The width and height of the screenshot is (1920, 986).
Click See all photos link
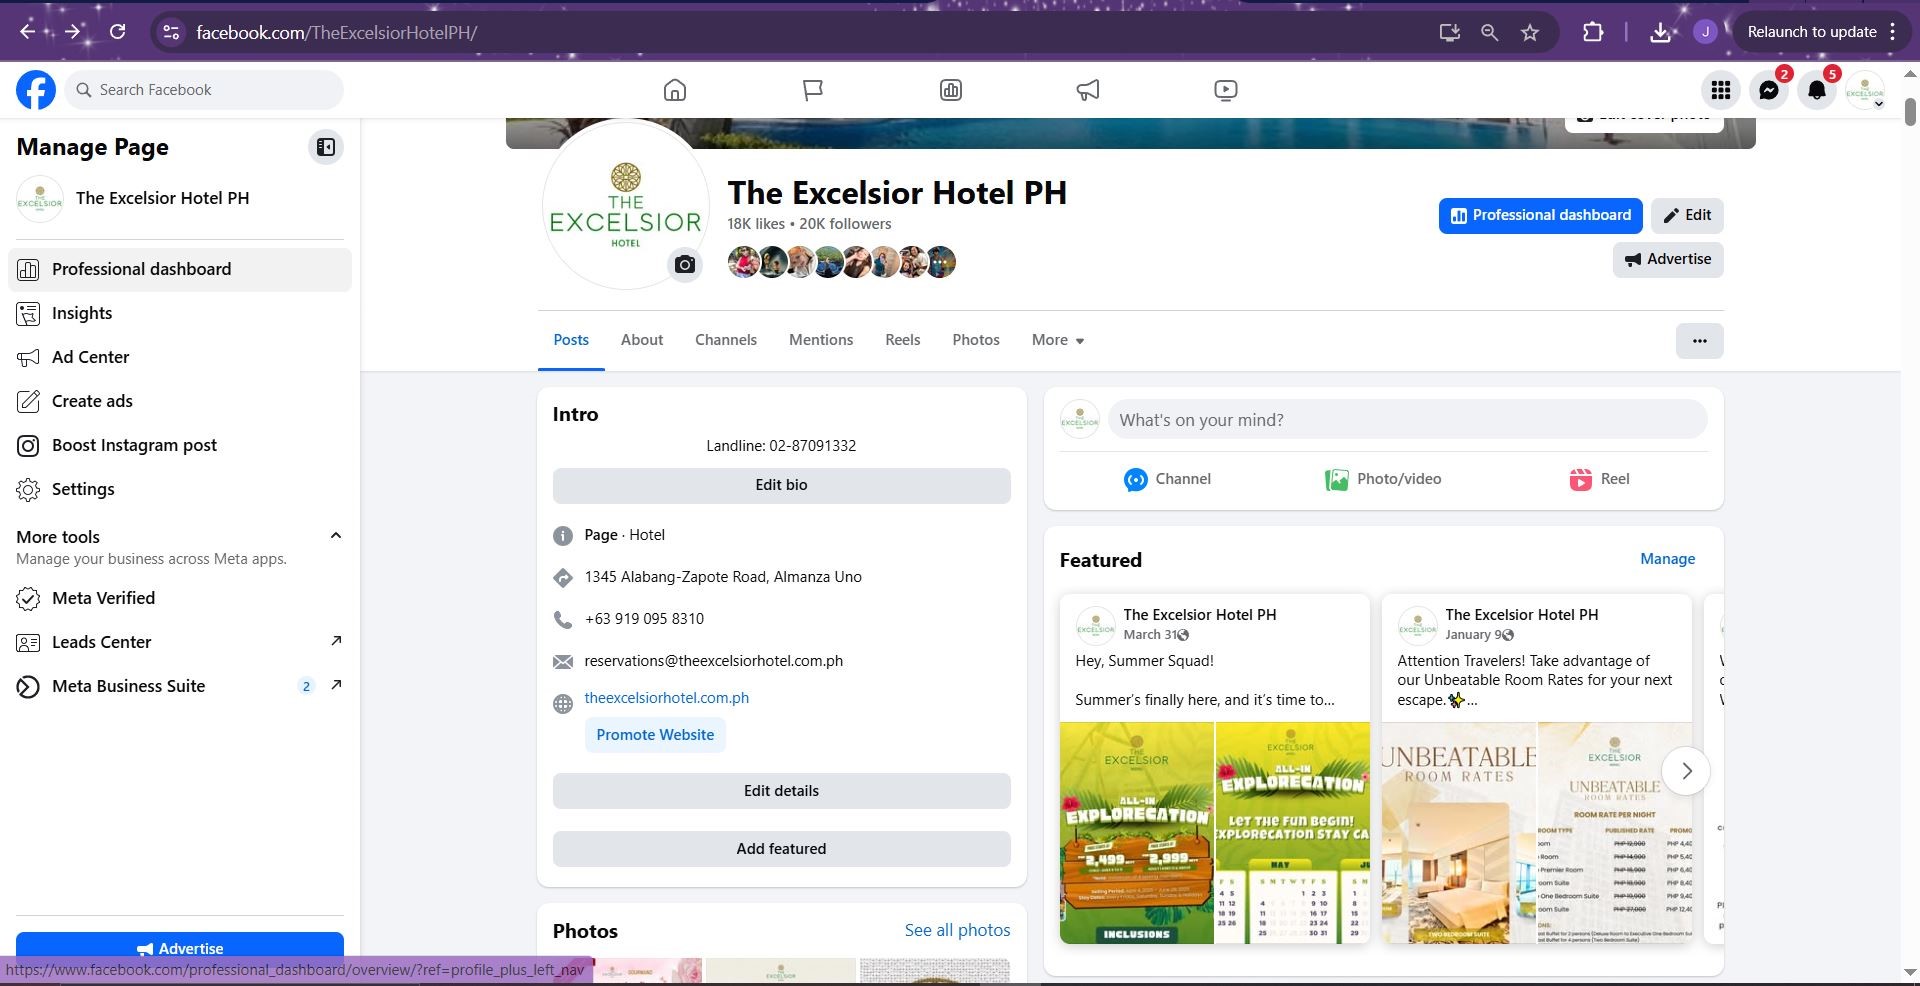[957, 930]
